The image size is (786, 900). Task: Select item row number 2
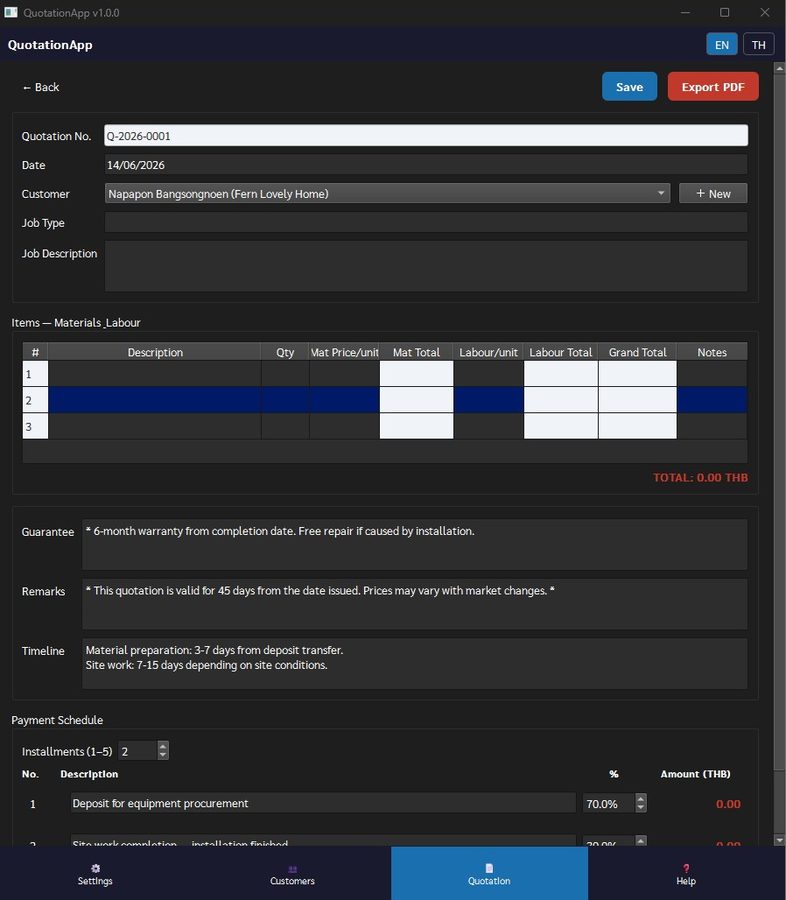[x=35, y=400]
